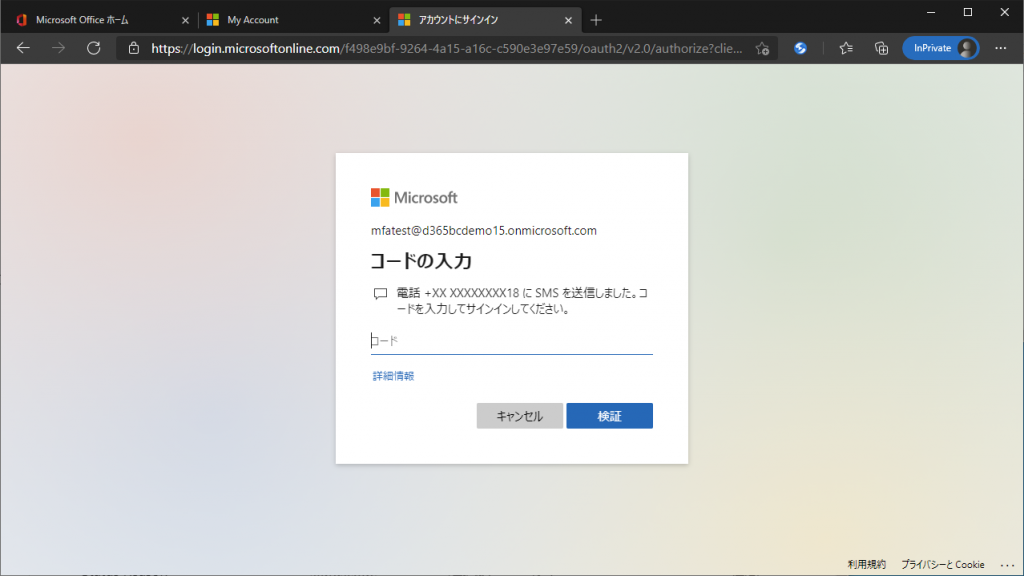1024x576 pixels.
Task: Close the Microsoft Office ホーム tab
Action: 185,20
